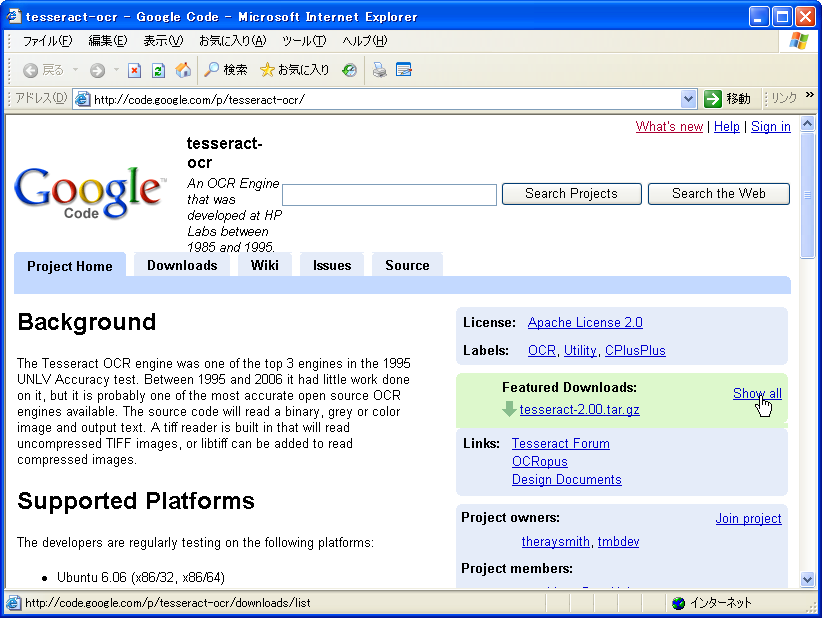Click the Search Projects button

pos(571,194)
